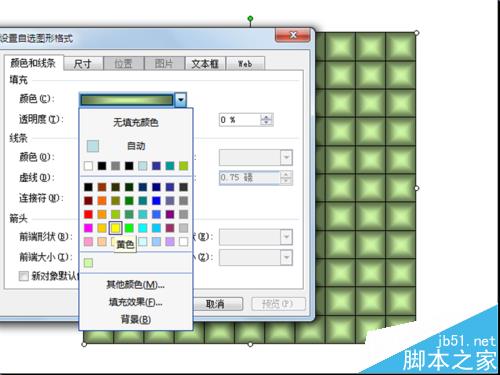Viewport: 500px width, 375px height.
Task: Pick the brown swatch in the palette
Action: pos(102,187)
